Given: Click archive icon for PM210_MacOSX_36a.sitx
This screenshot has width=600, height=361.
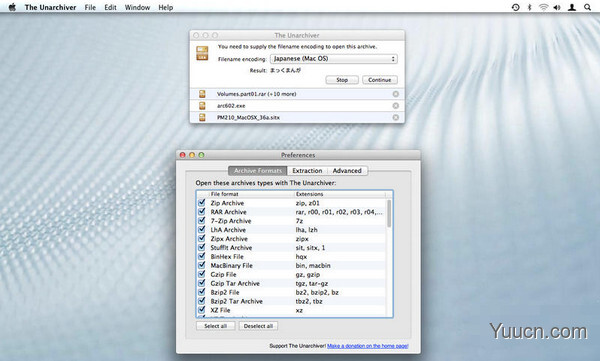Looking at the screenshot, I should pos(202,117).
